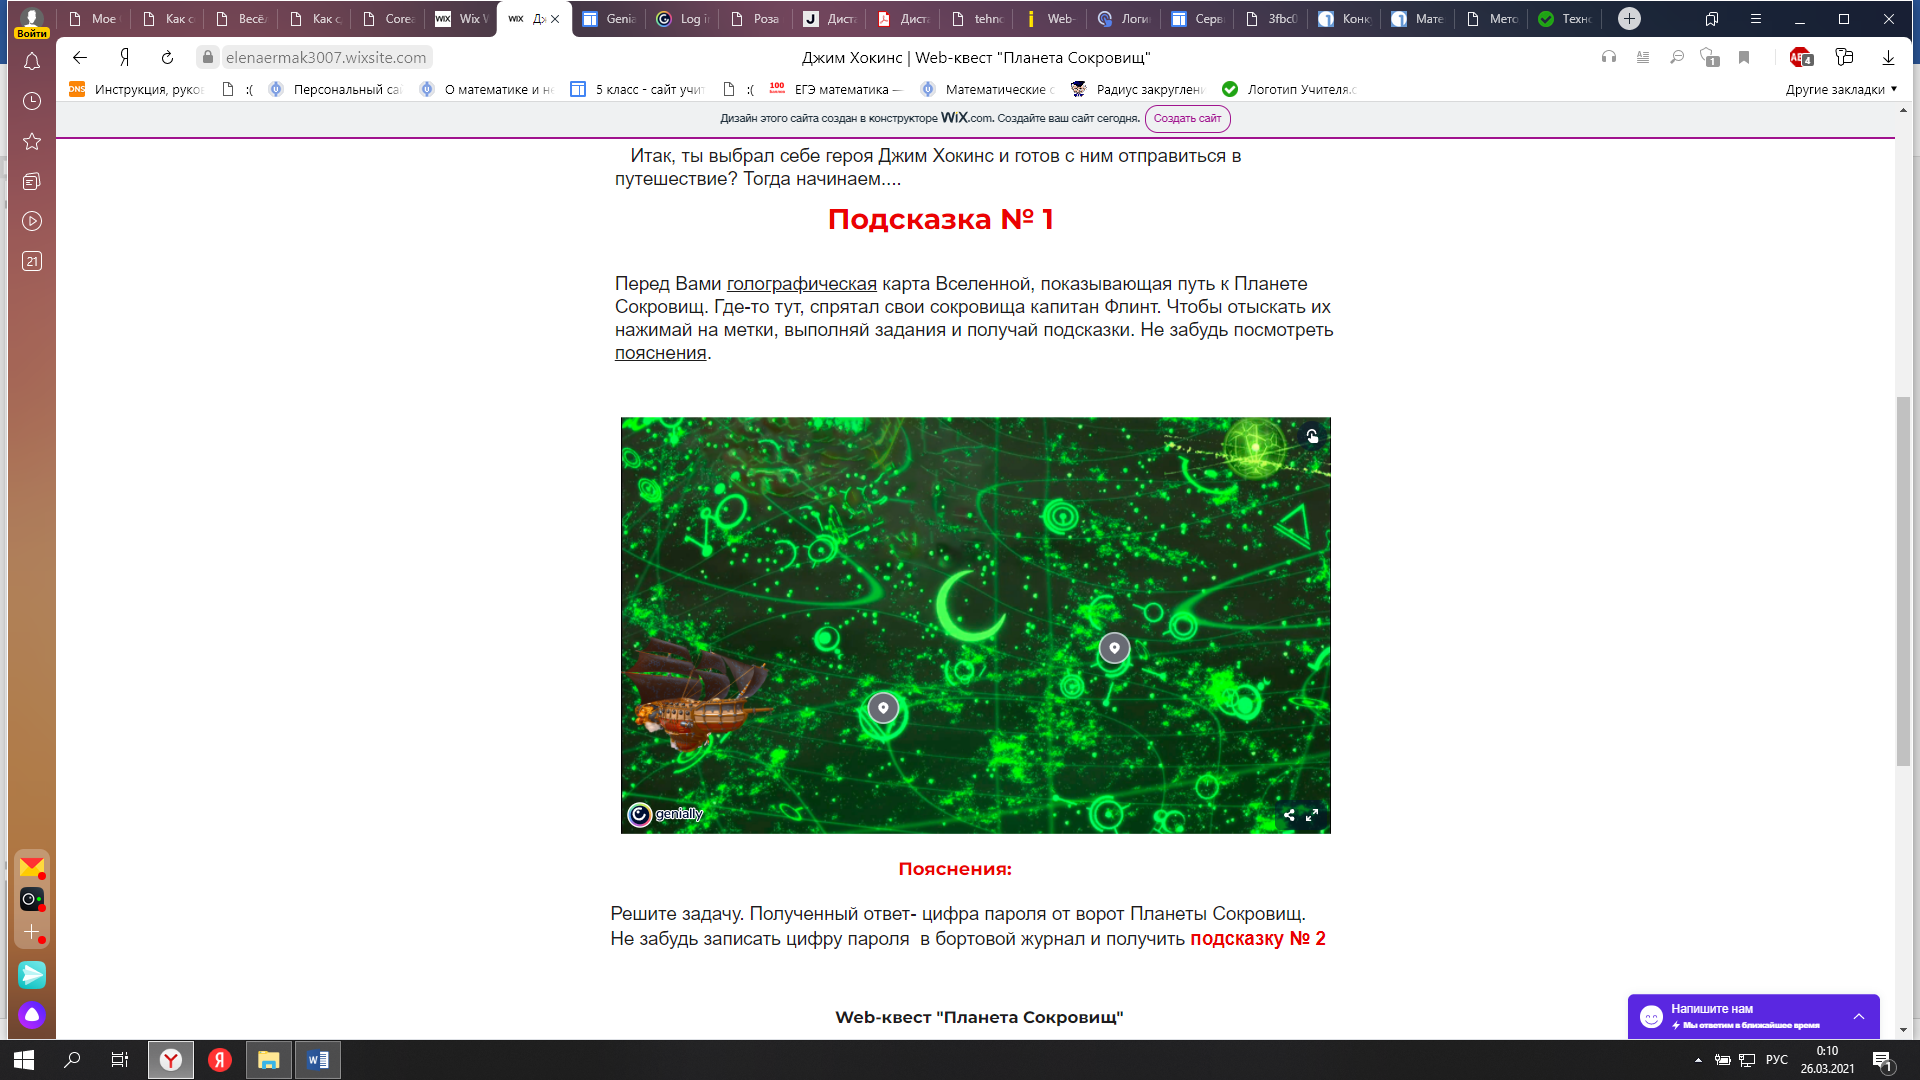Open the notifications bell in sidebar

32,62
